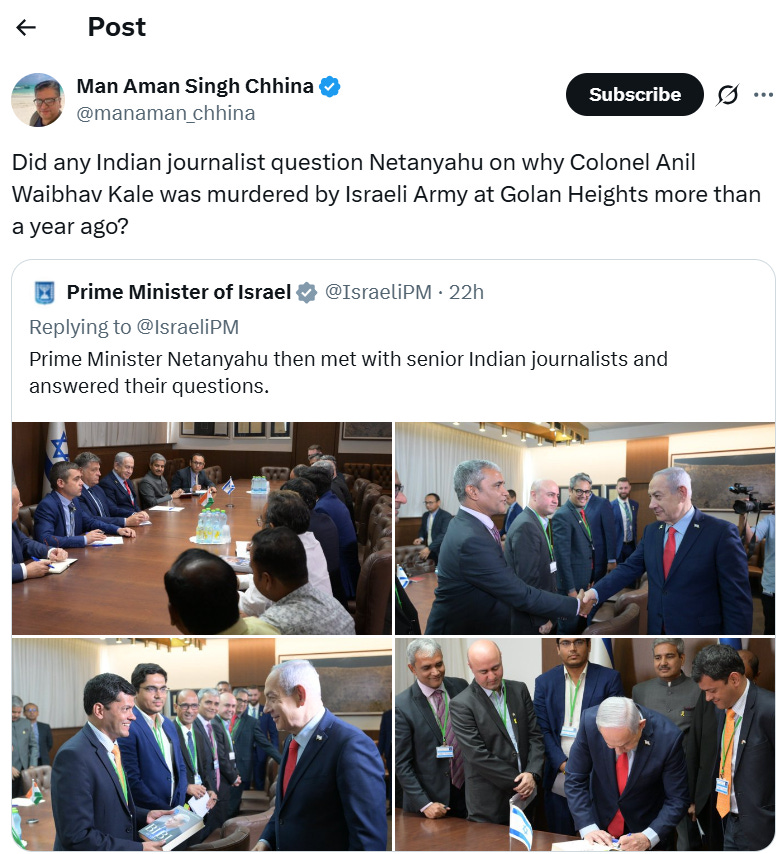View the photo of Netanyahu signing
This screenshot has height=854, width=783.
[585, 744]
